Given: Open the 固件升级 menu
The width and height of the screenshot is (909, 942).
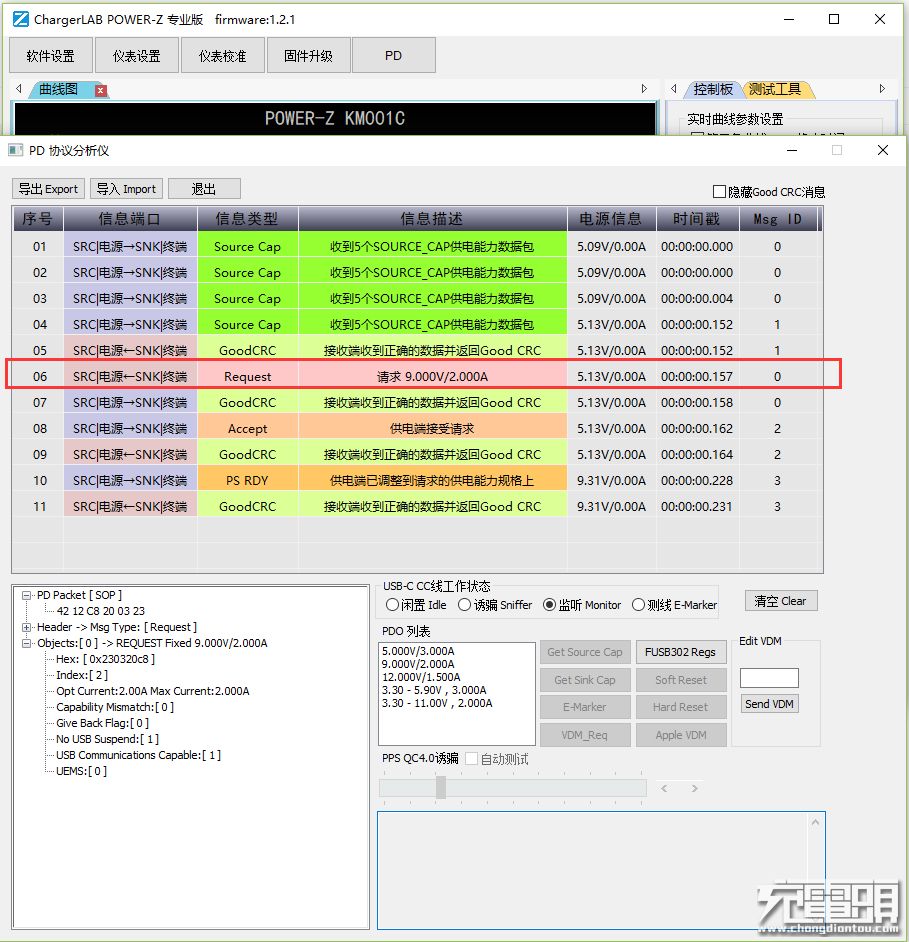Looking at the screenshot, I should tap(309, 55).
